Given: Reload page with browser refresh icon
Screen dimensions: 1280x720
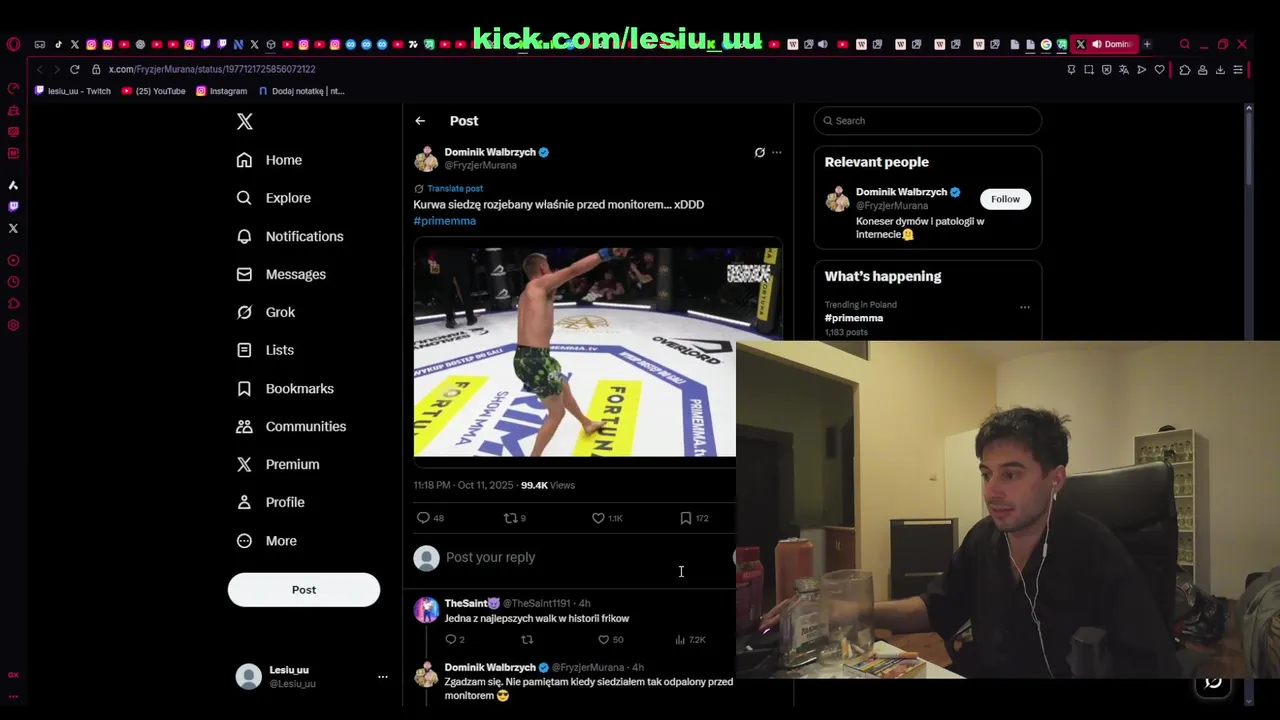Looking at the screenshot, I should point(74,69).
